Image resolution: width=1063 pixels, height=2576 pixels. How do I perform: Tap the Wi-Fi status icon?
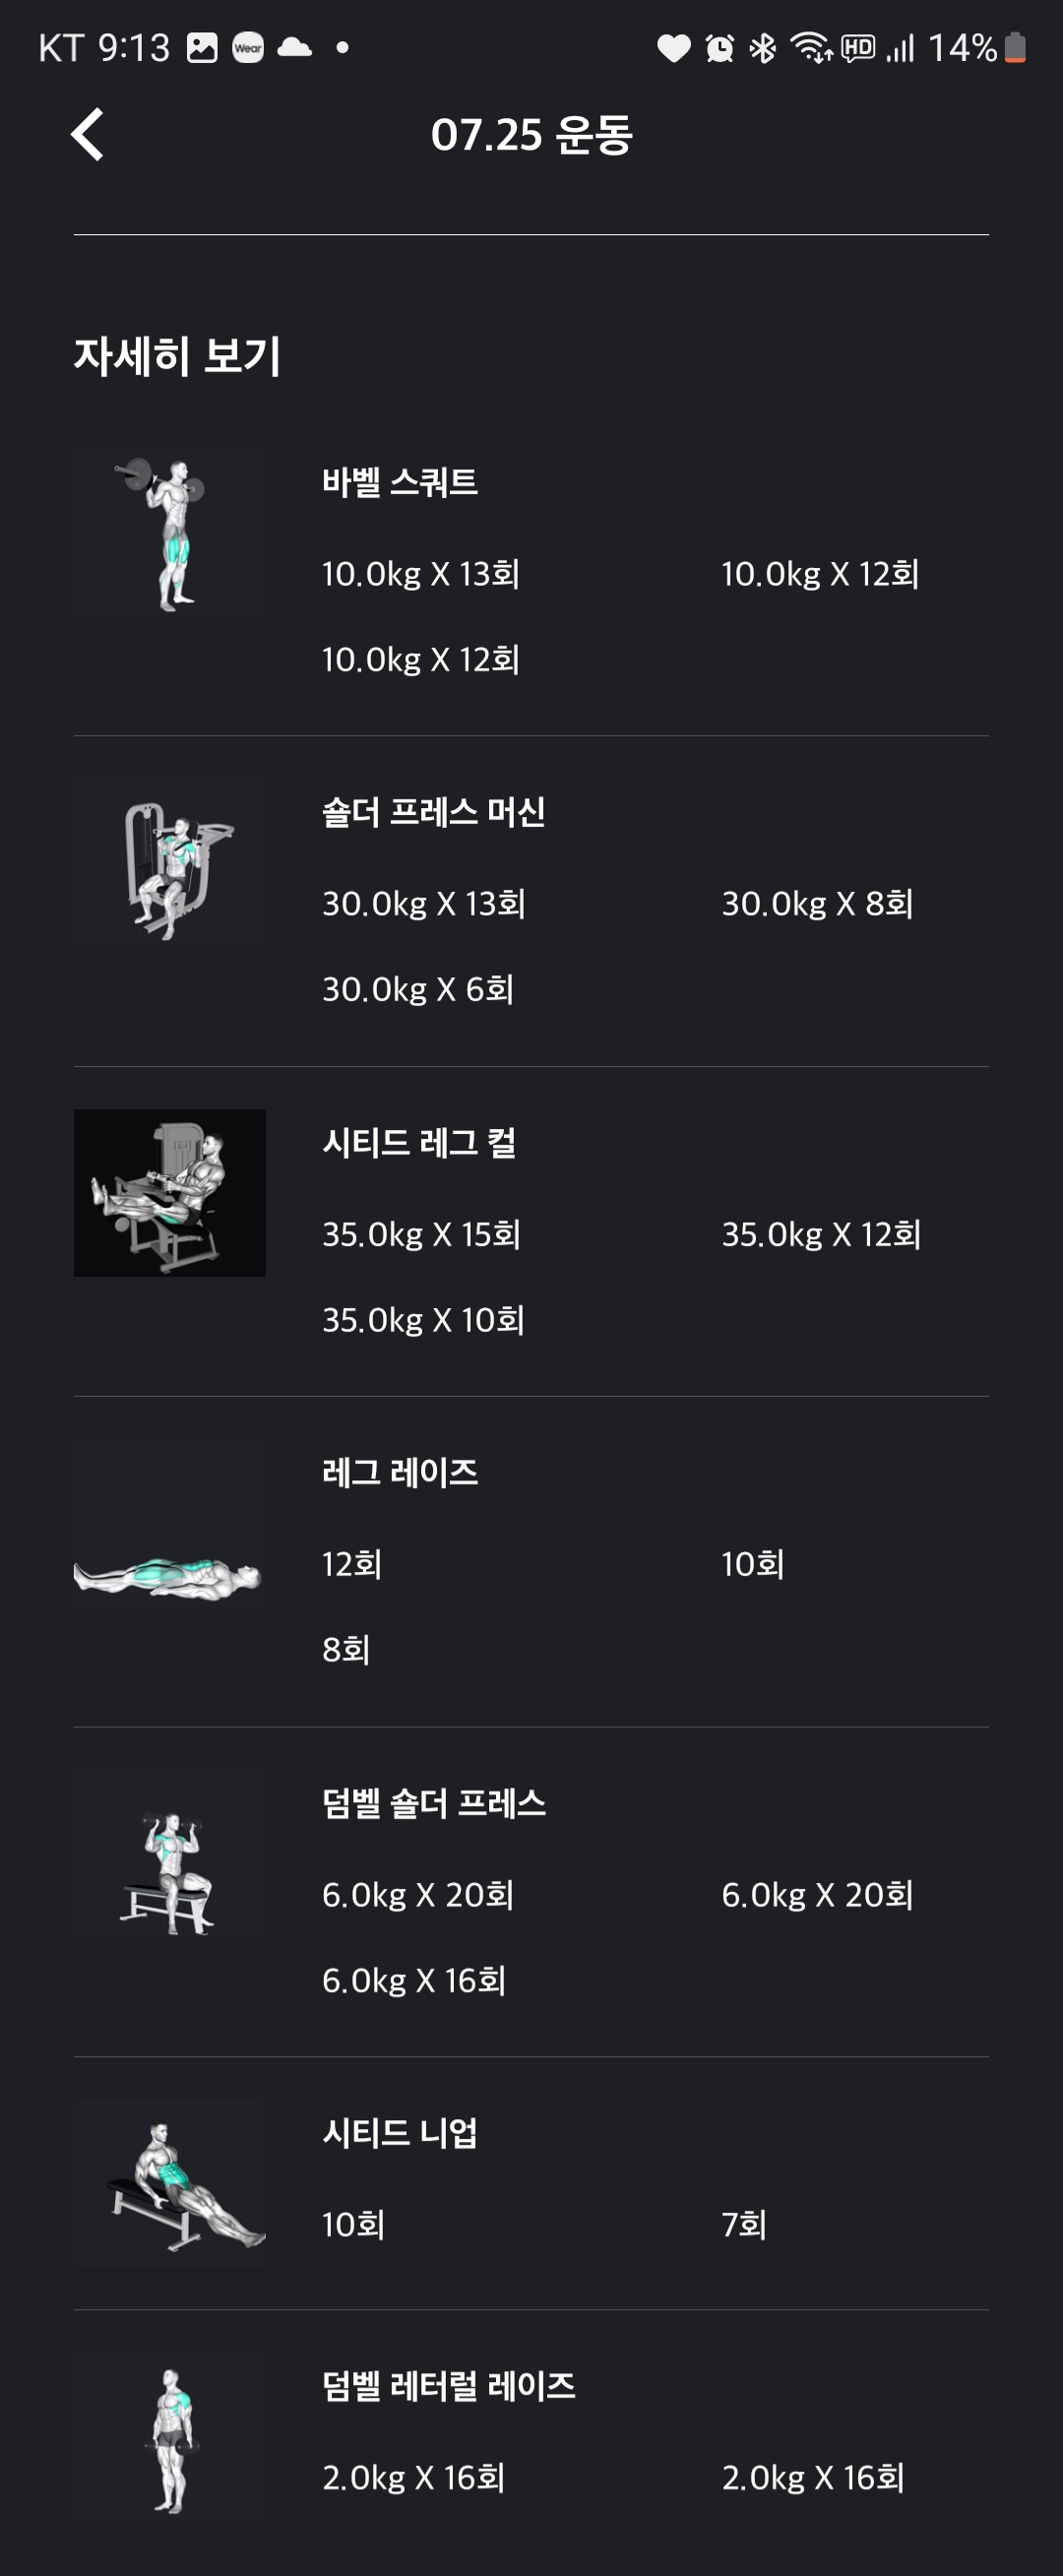point(811,48)
